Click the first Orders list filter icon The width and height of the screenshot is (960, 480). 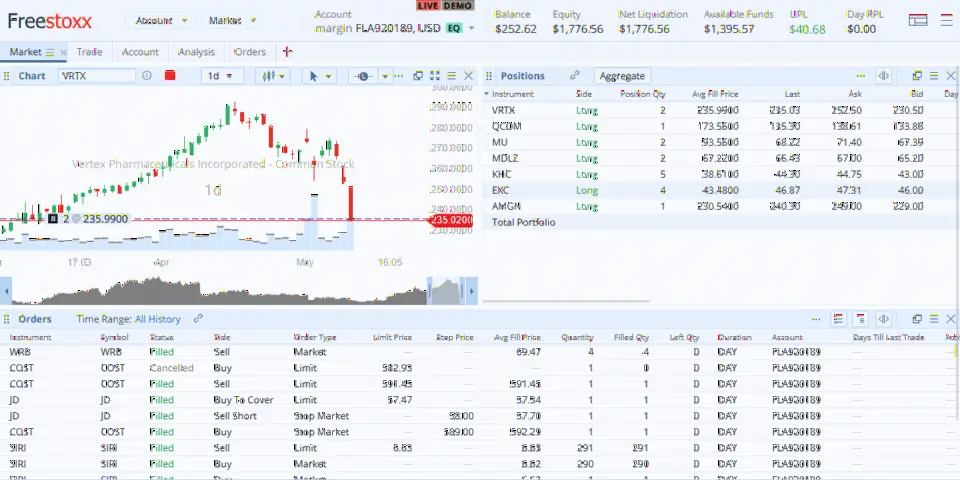[x=838, y=319]
